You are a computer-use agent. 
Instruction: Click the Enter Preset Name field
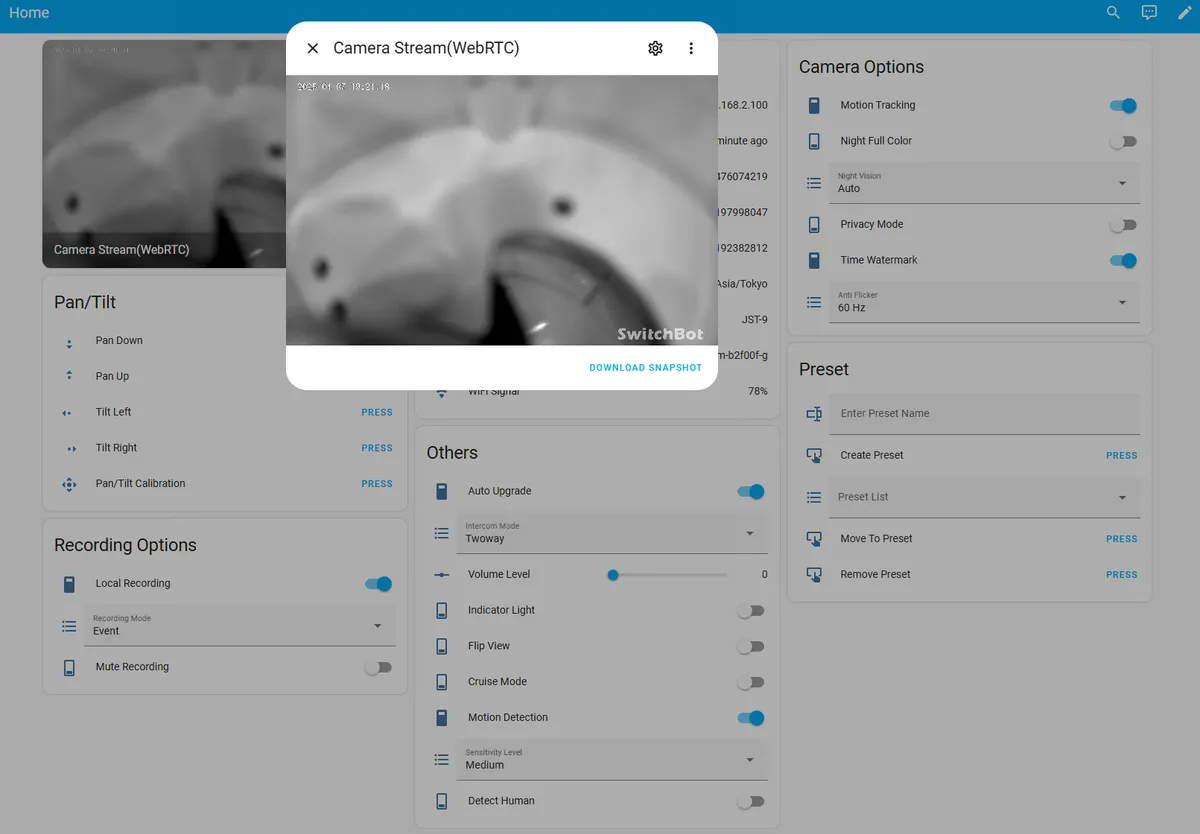pyautogui.click(x=984, y=413)
